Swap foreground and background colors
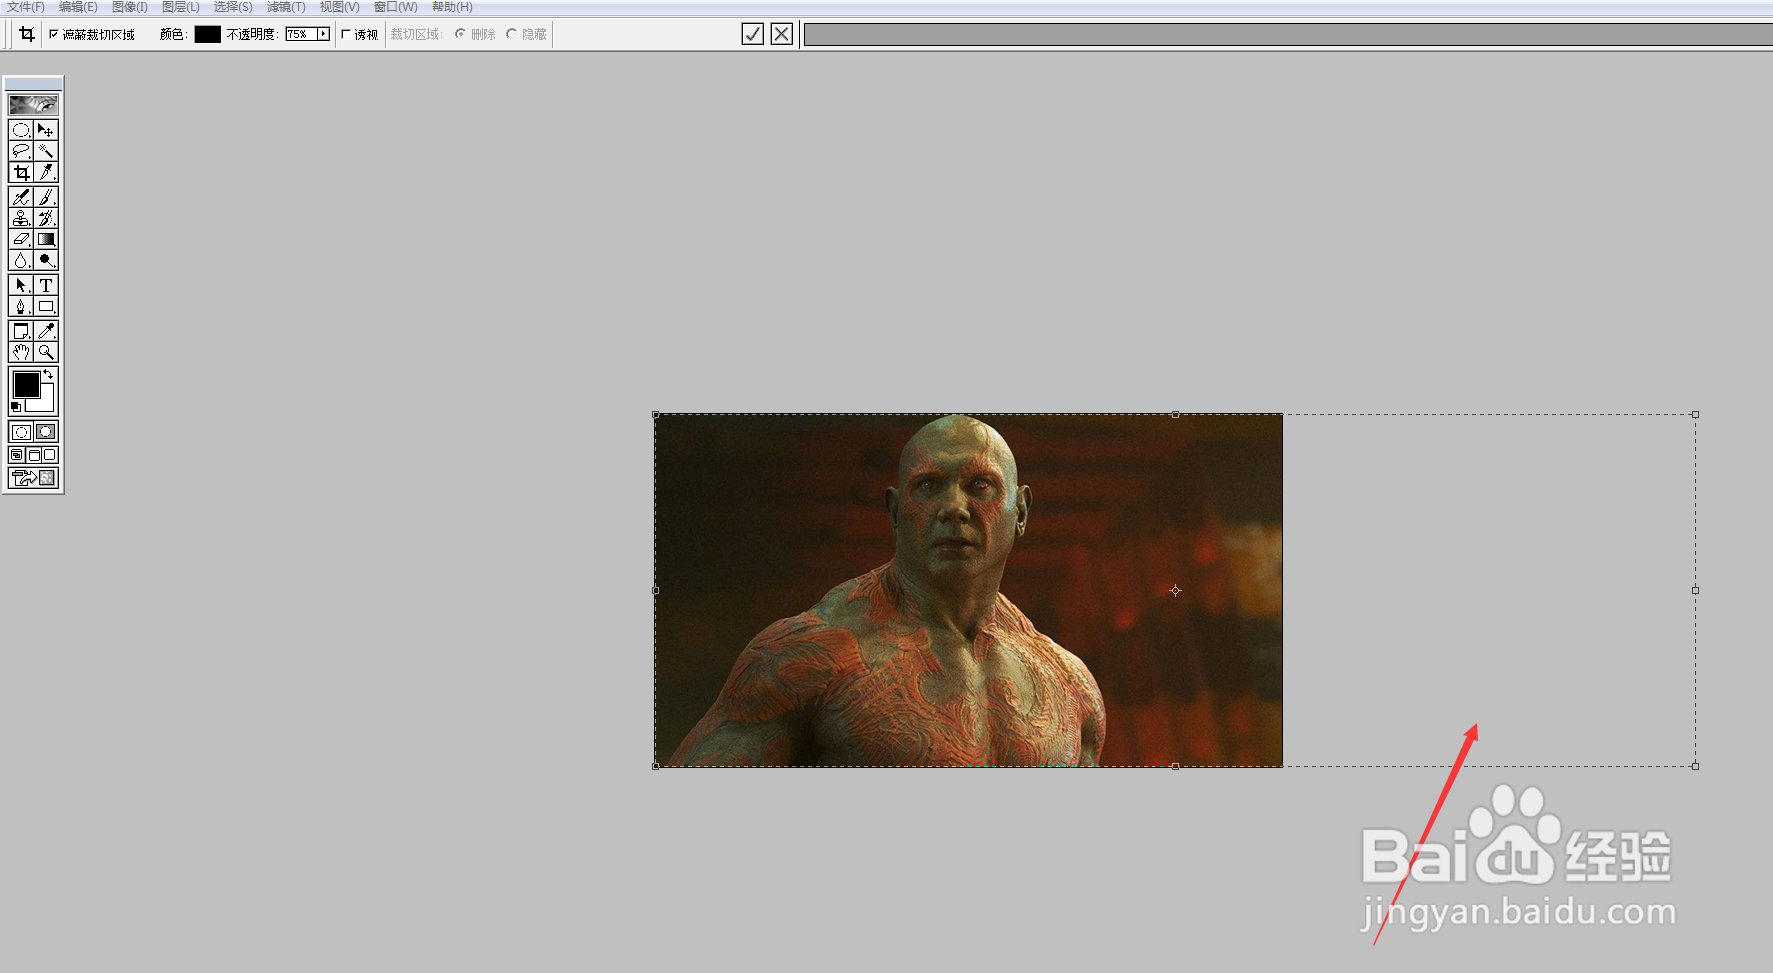 coord(48,375)
